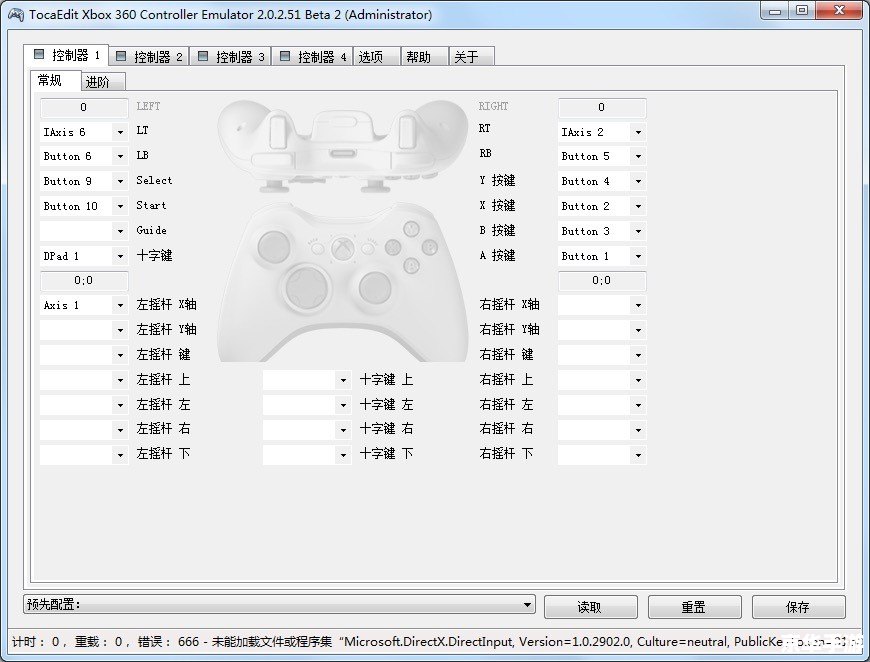Viewport: 870px width, 662px height.
Task: Click the RIGHT trigger value field
Action: (602, 108)
